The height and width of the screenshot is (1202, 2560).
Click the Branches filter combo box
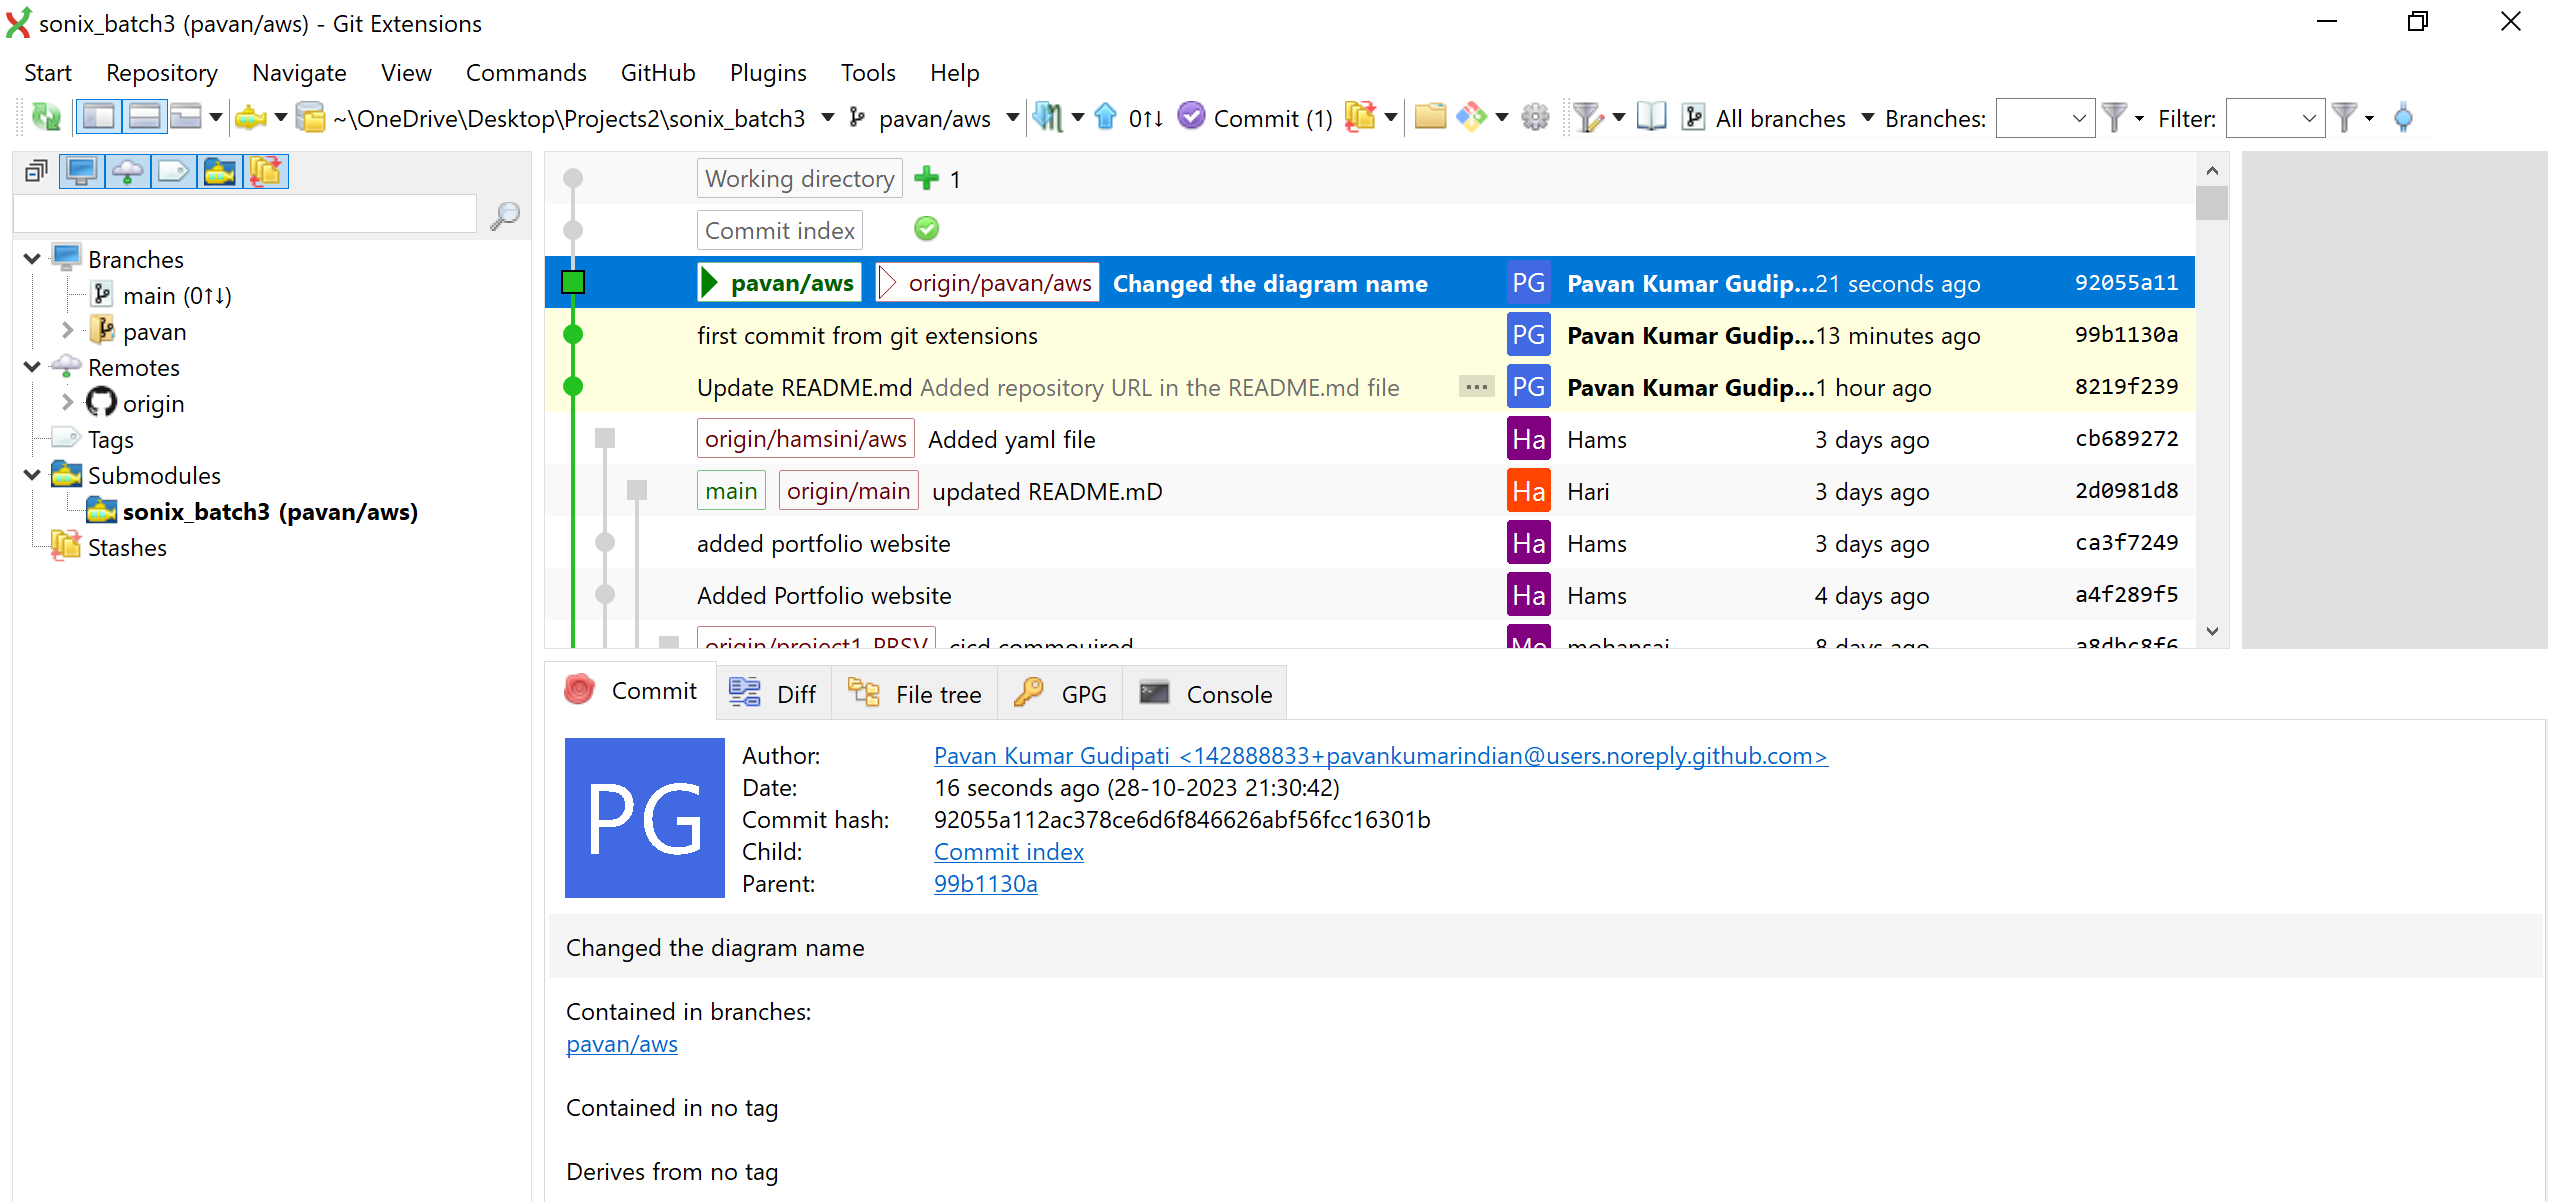pyautogui.click(x=2044, y=118)
